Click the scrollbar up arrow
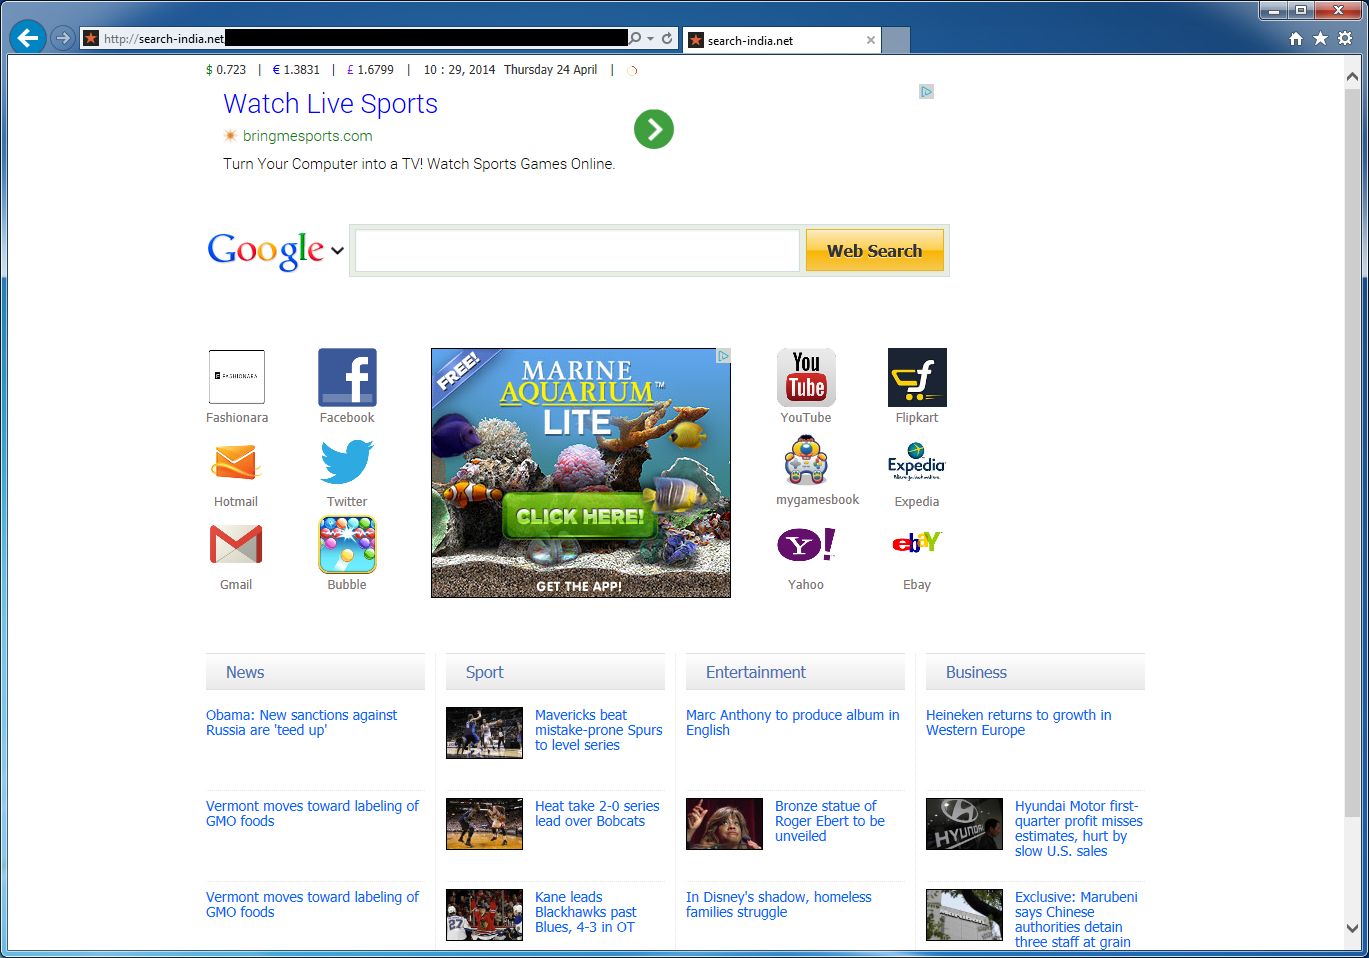The height and width of the screenshot is (958, 1369). [x=1352, y=76]
